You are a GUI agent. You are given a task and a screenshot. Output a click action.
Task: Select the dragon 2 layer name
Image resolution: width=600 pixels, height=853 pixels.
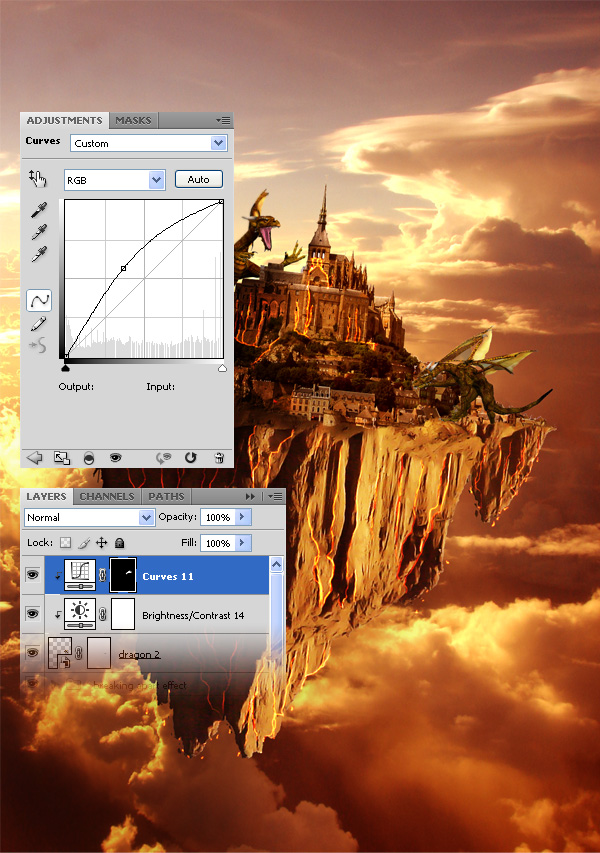click(139, 654)
